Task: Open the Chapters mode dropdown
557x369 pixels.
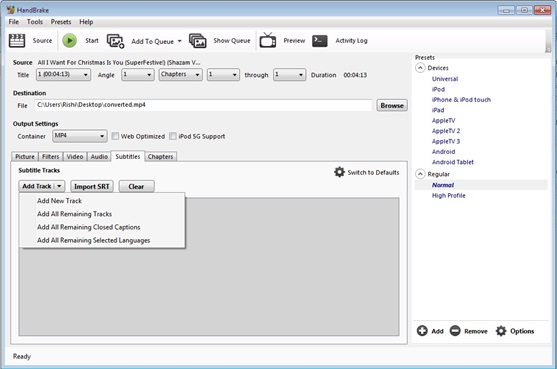Action: tap(180, 75)
